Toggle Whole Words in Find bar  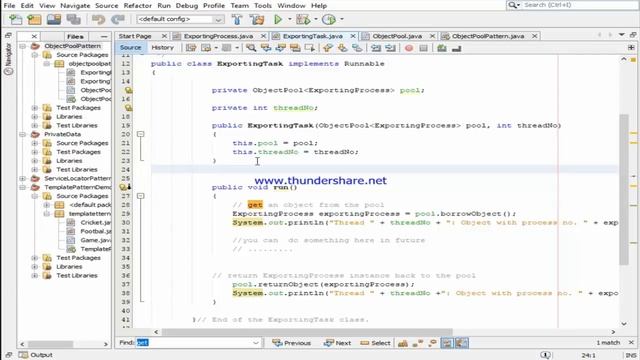click(x=417, y=343)
